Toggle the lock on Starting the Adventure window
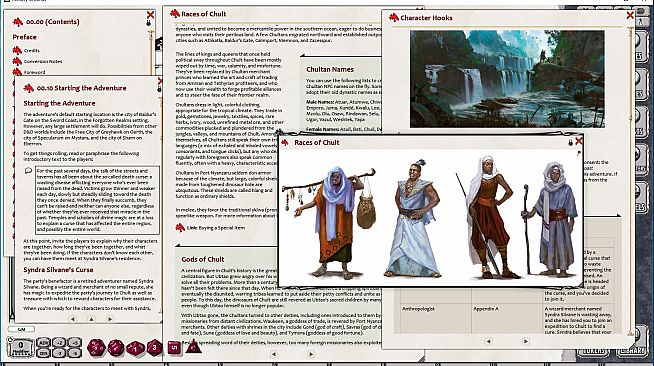 [159, 89]
